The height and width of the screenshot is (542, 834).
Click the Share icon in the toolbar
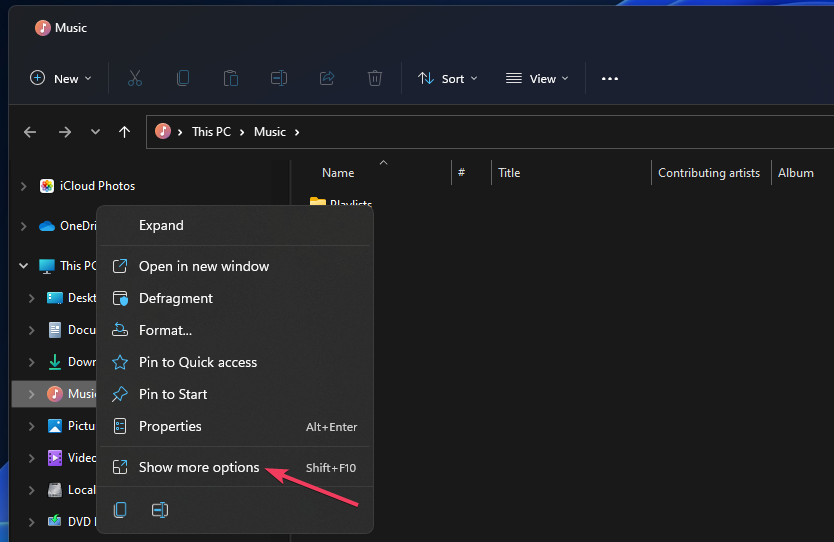coord(327,78)
